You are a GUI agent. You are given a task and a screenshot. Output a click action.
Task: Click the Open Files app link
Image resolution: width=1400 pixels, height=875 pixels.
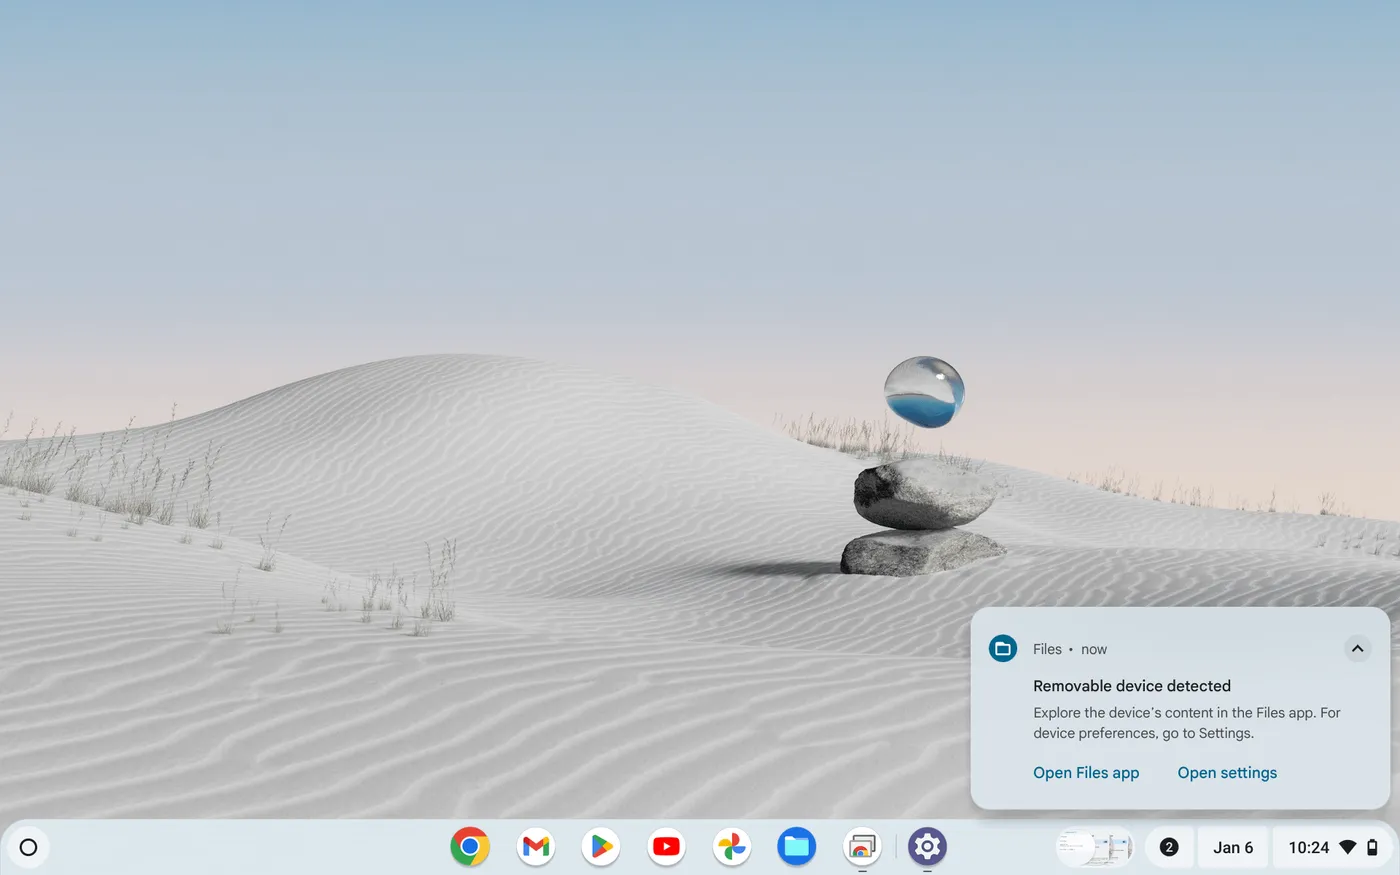(x=1086, y=773)
